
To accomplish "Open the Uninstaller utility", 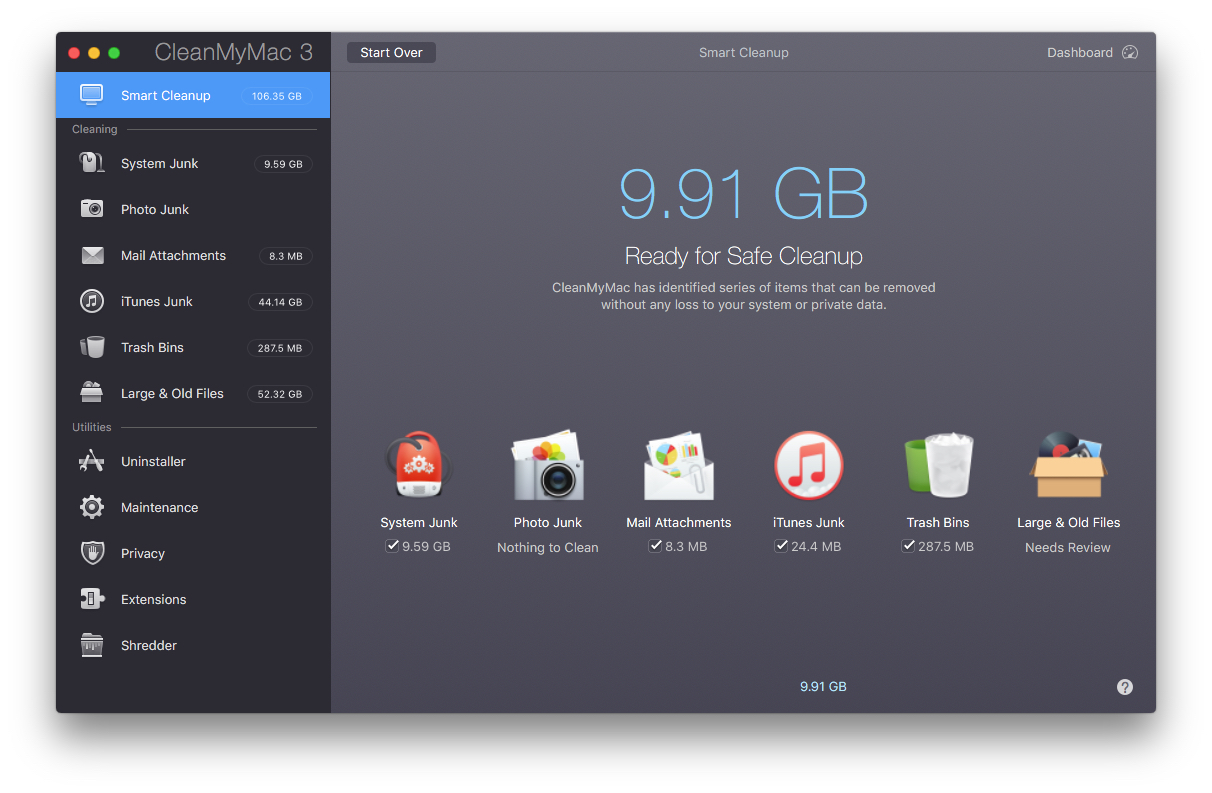I will (x=193, y=461).
